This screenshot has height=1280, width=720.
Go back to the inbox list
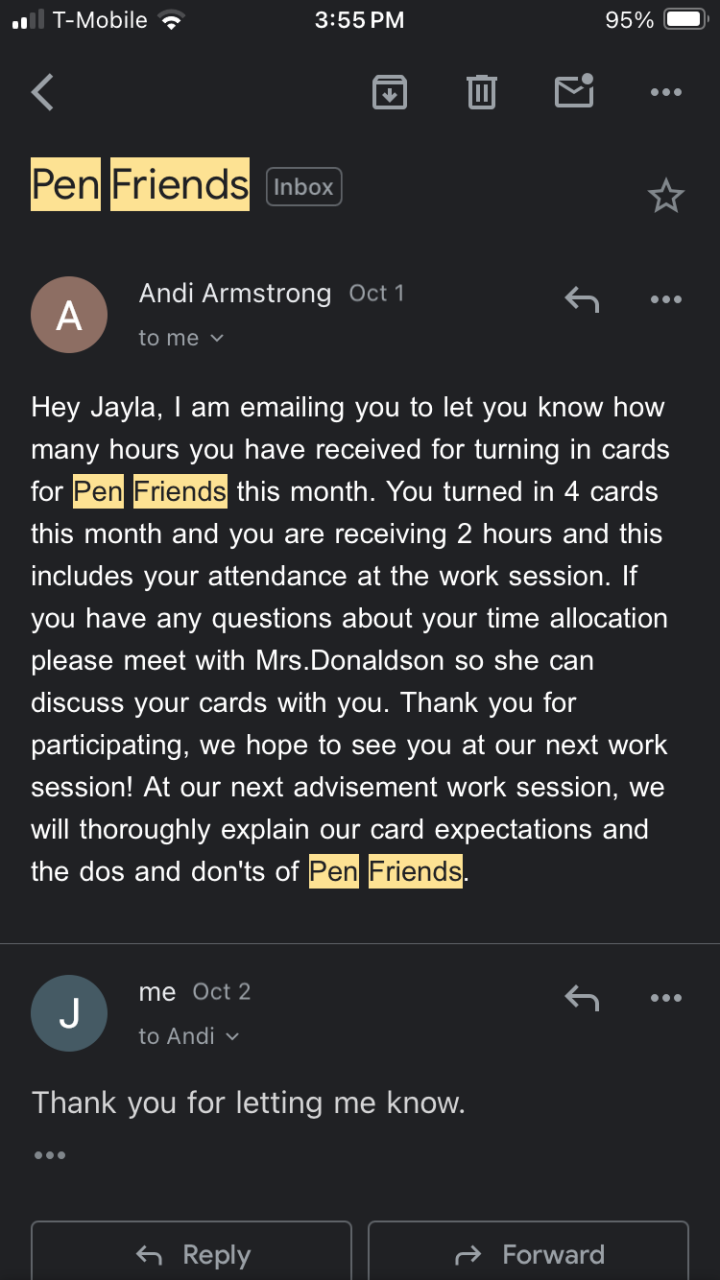click(42, 93)
